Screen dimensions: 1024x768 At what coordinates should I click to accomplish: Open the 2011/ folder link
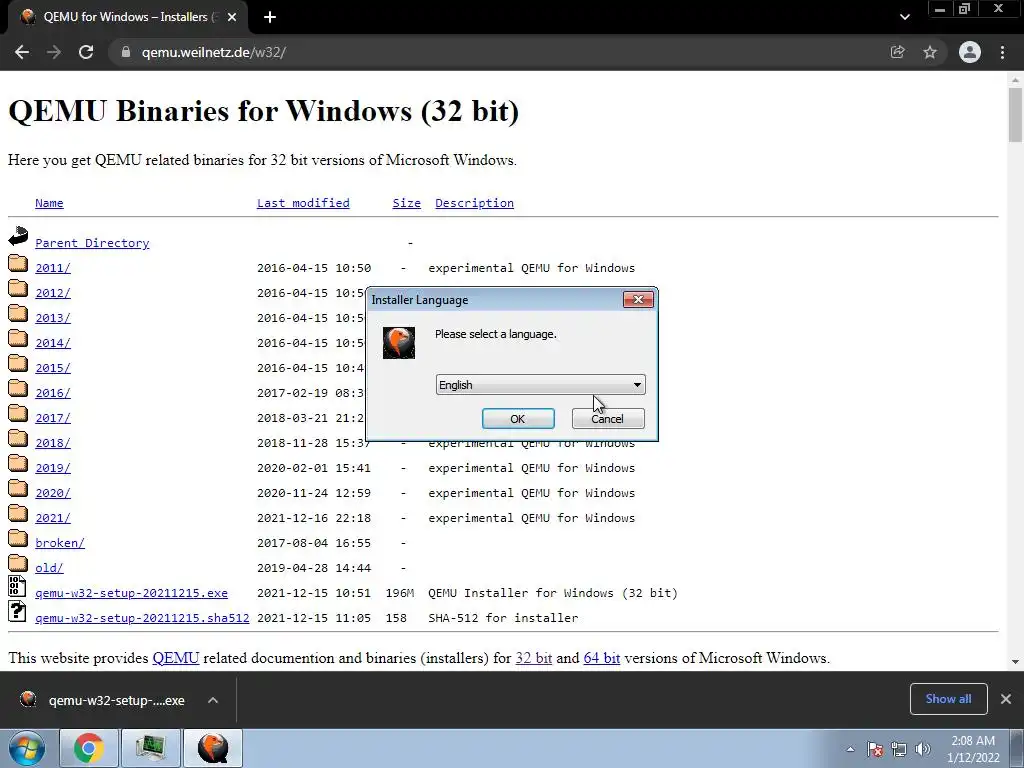click(x=53, y=268)
